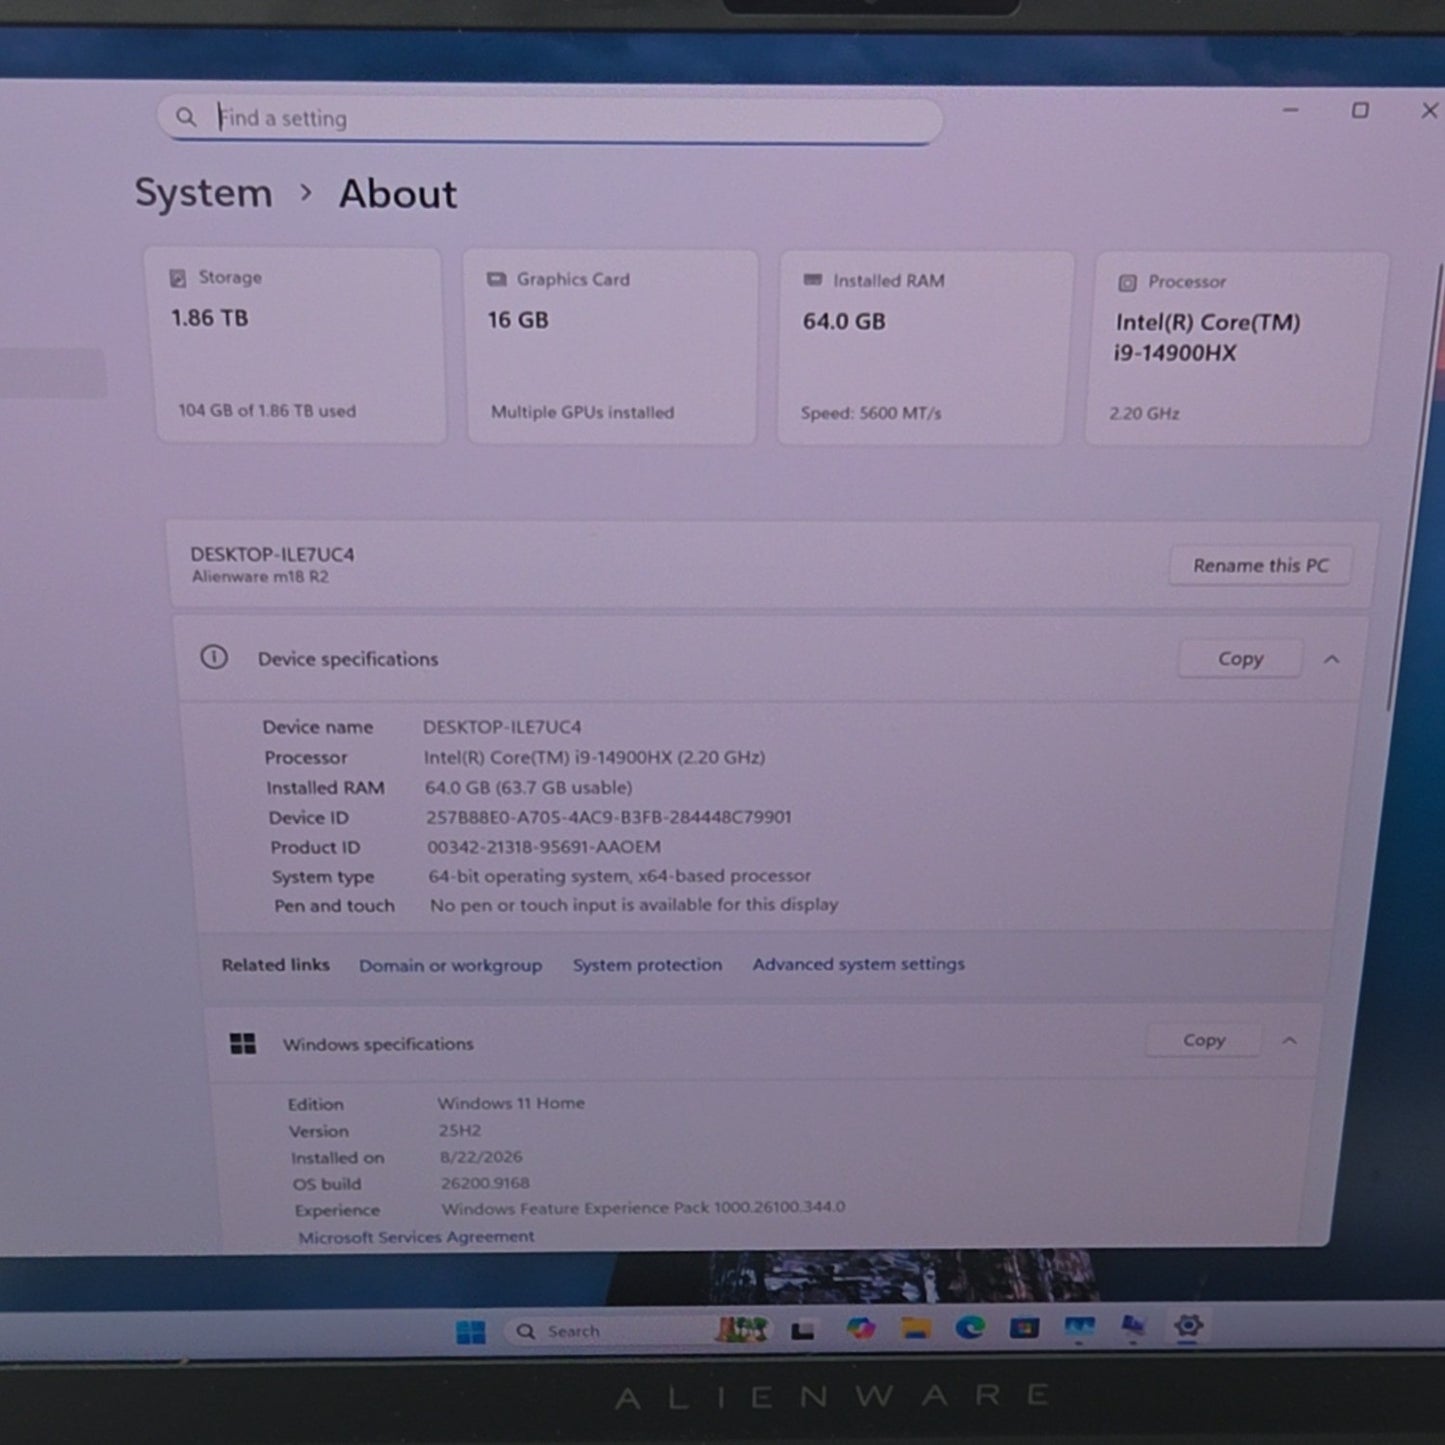Go back to System in the breadcrumb

tap(204, 193)
